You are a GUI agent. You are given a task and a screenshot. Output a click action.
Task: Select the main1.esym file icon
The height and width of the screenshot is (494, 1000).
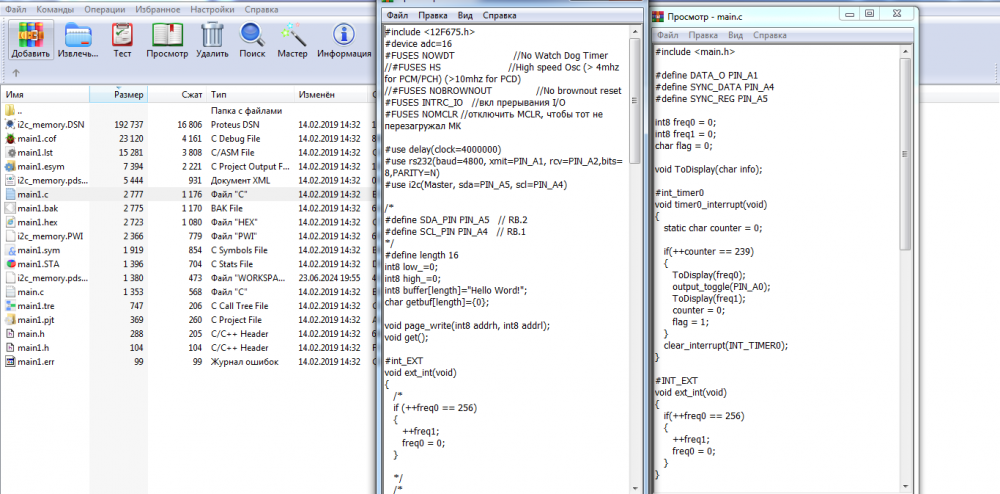tap(10, 166)
